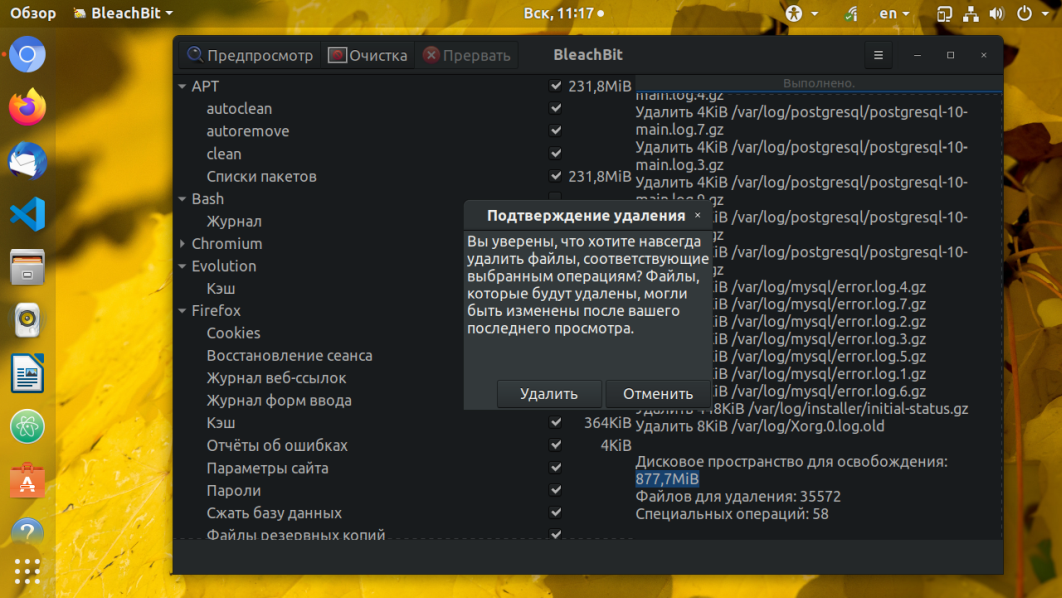Image resolution: width=1062 pixels, height=598 pixels.
Task: Click Отменить to cancel deletion
Action: coord(657,394)
